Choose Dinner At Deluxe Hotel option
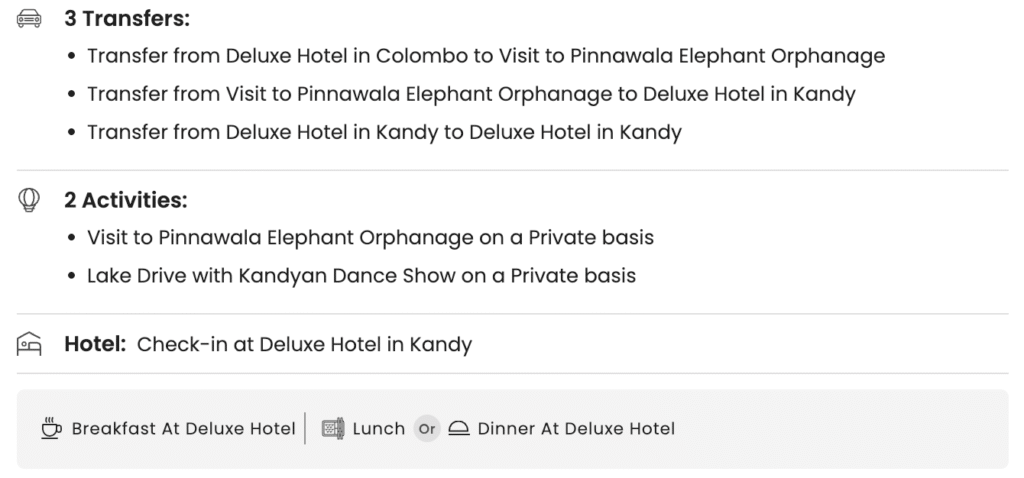 (576, 429)
